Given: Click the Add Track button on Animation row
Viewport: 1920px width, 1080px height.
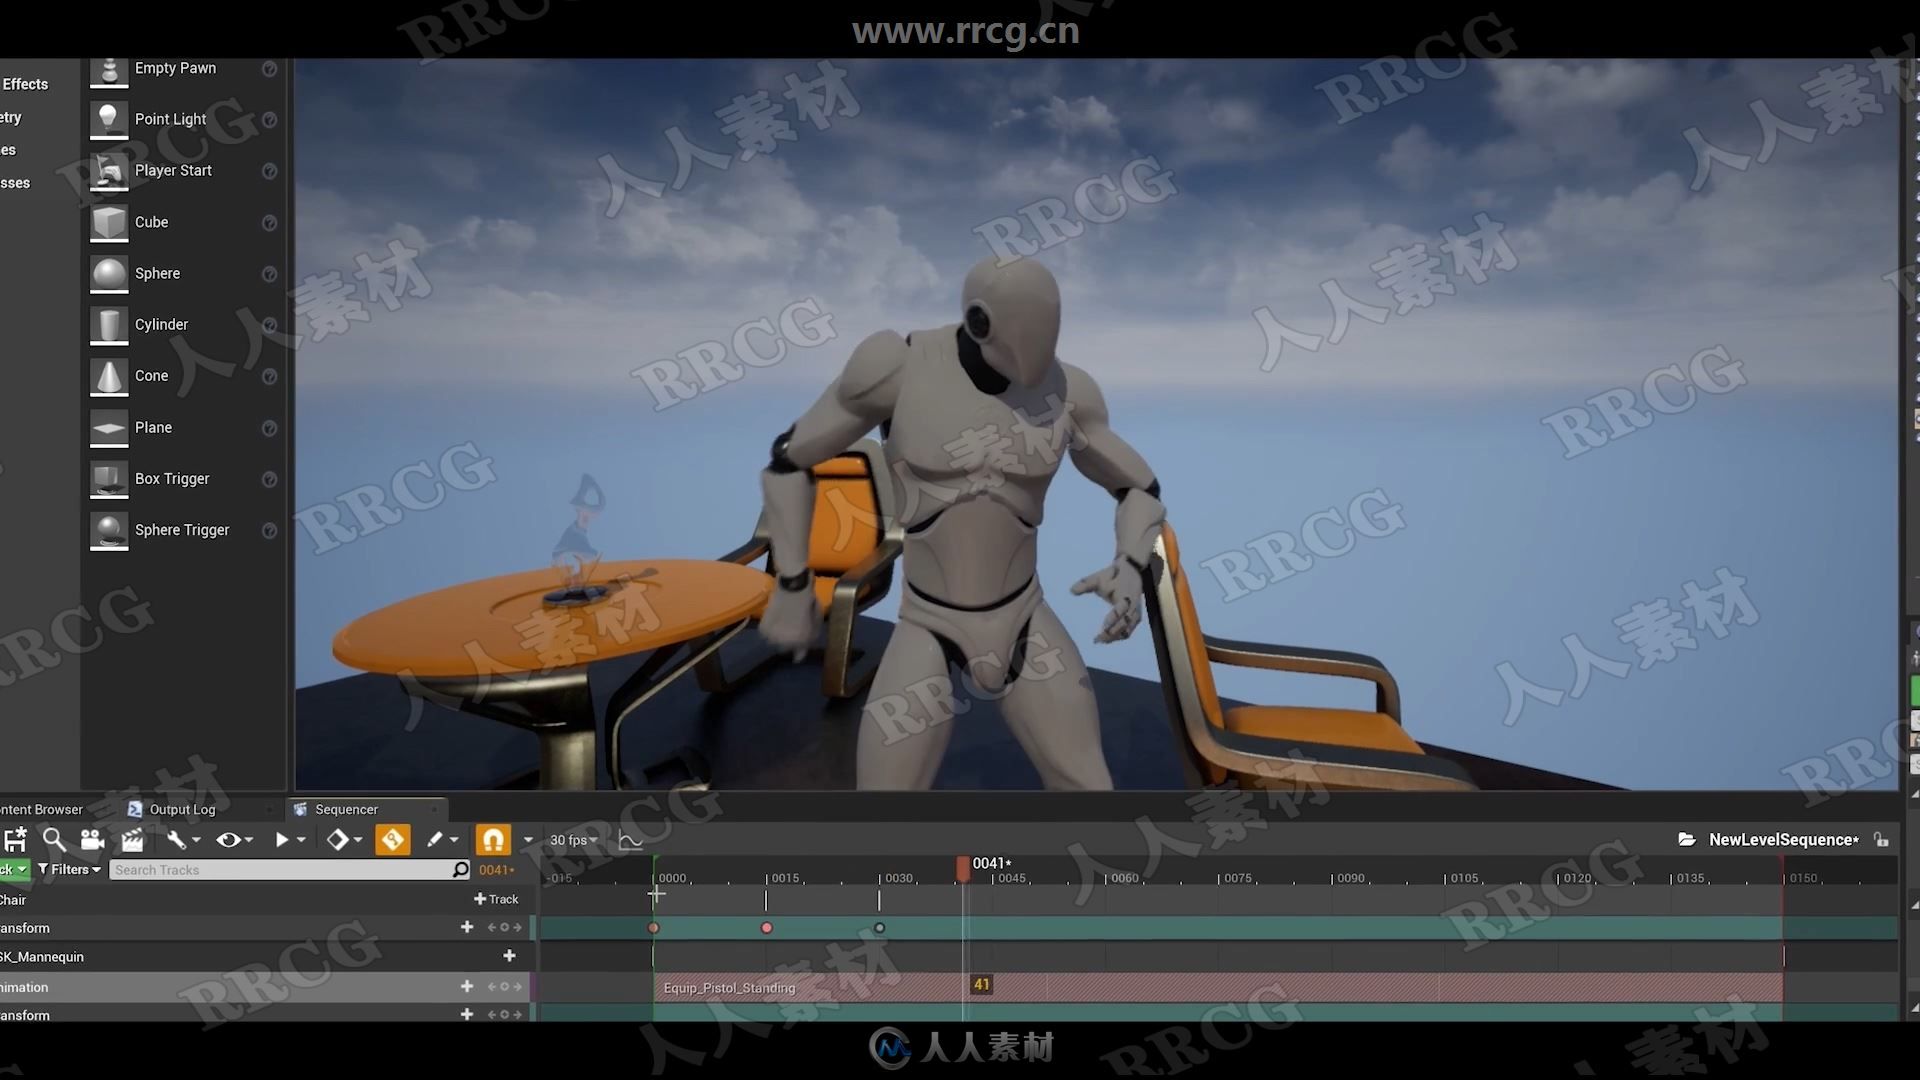Looking at the screenshot, I should pyautogui.click(x=467, y=985).
